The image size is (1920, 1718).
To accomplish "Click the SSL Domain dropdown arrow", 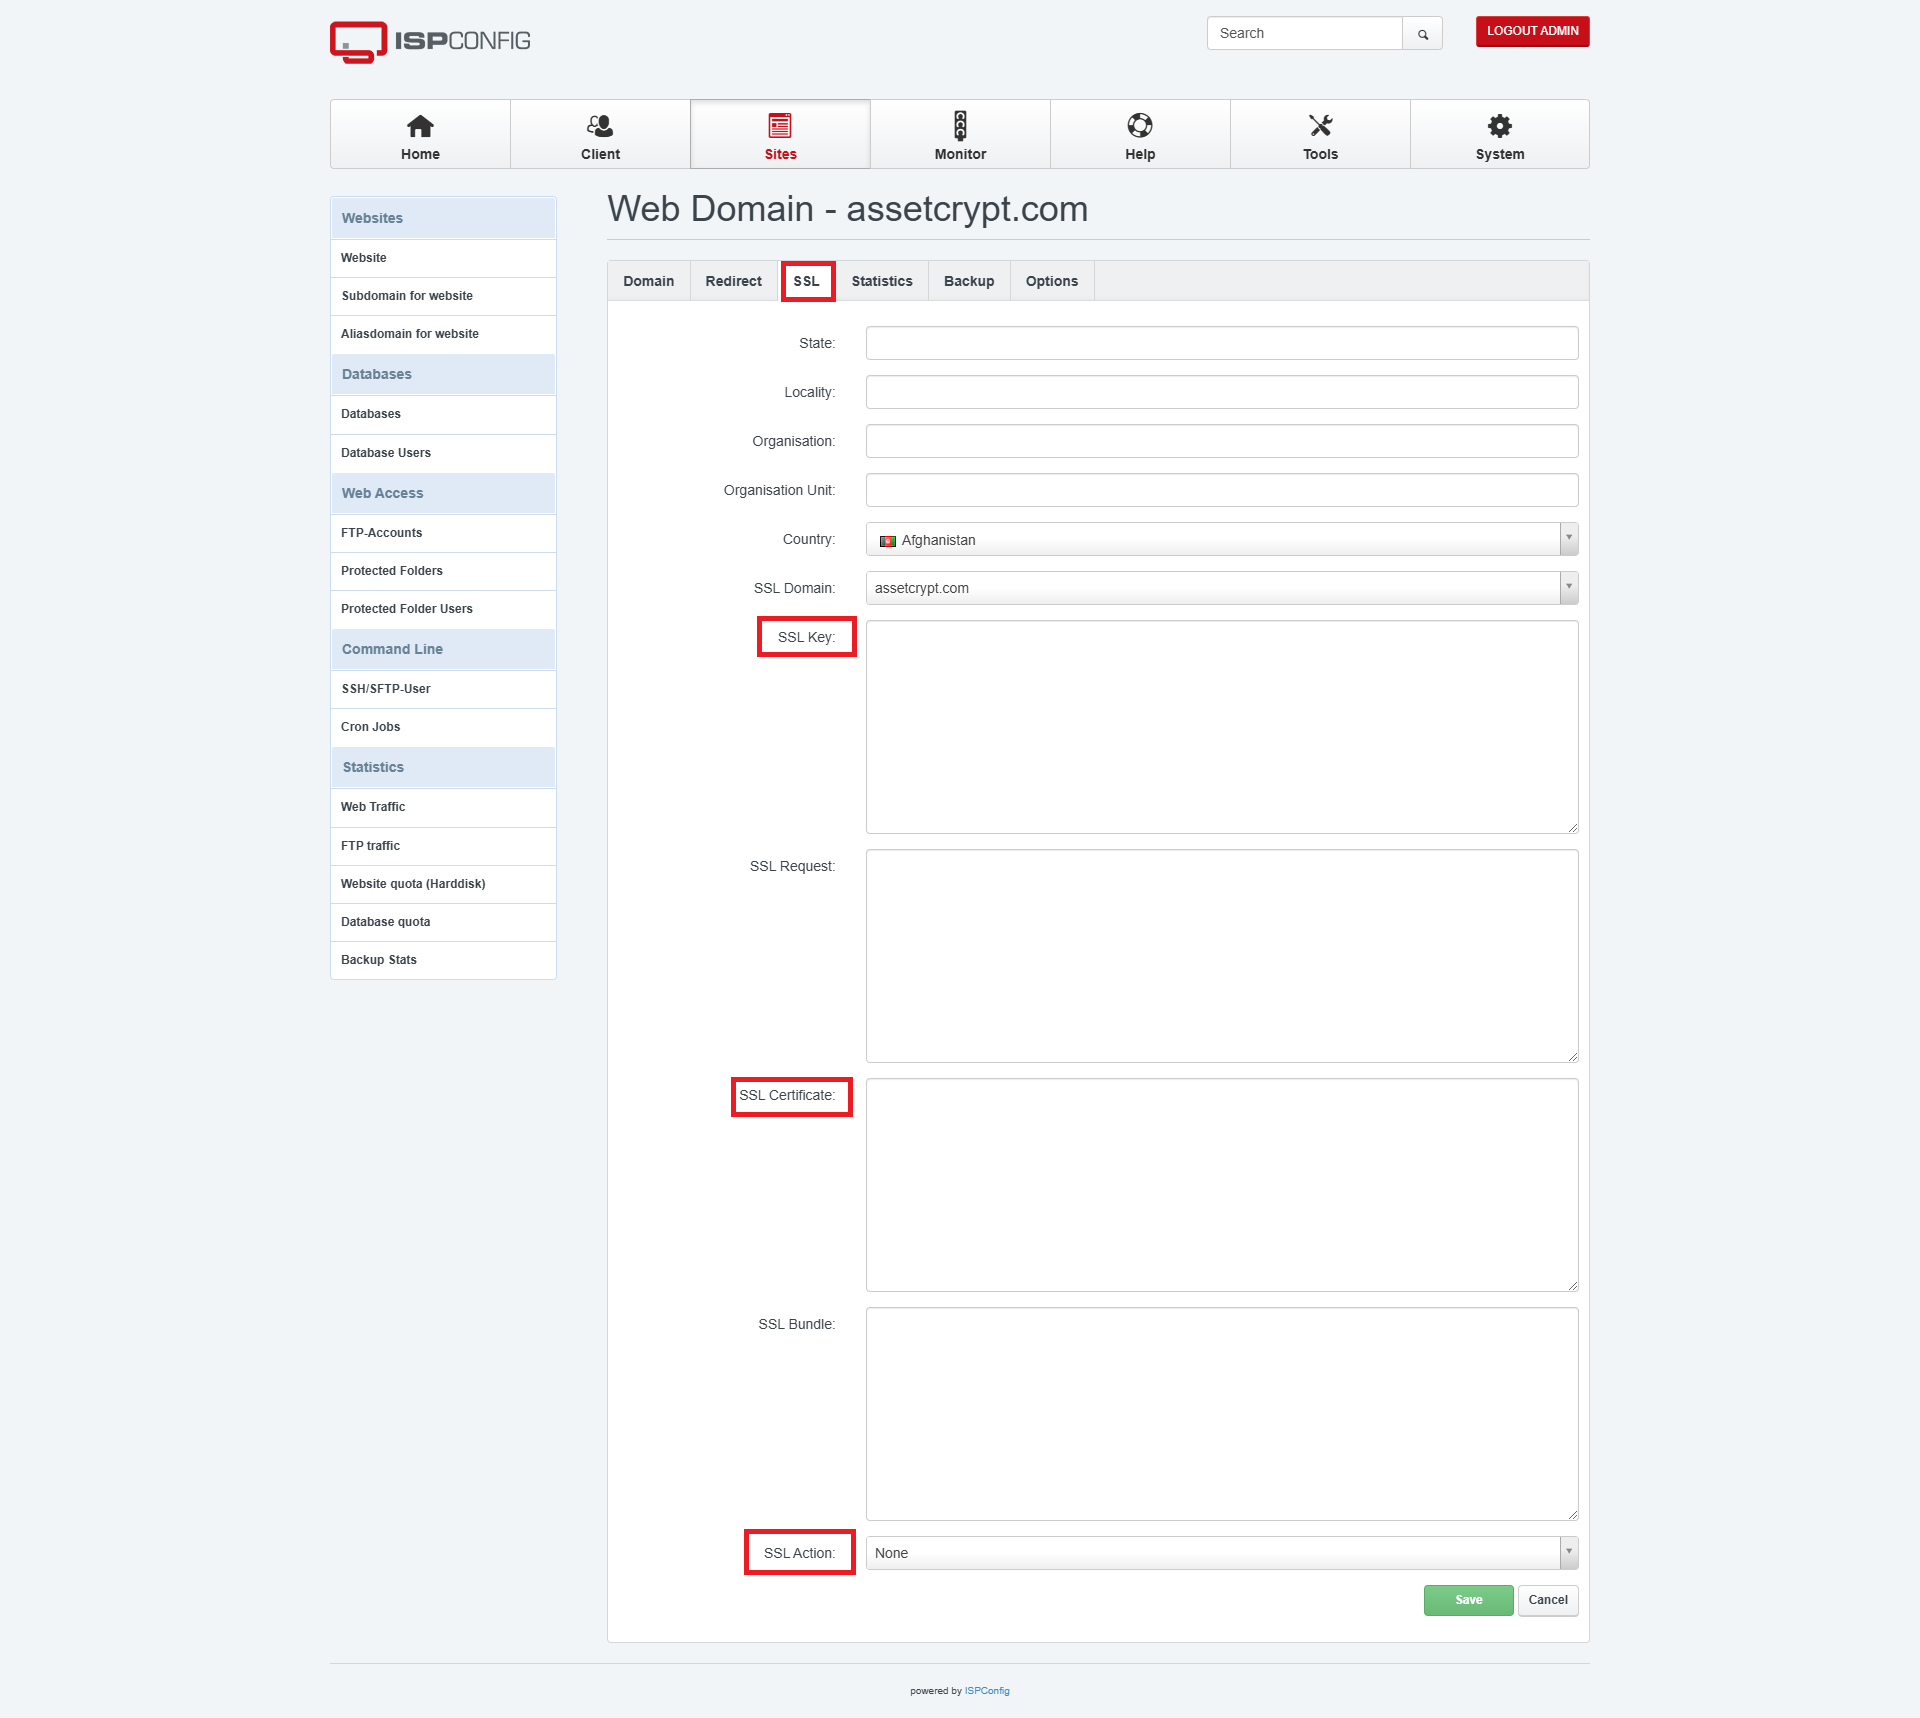I will pos(1569,588).
